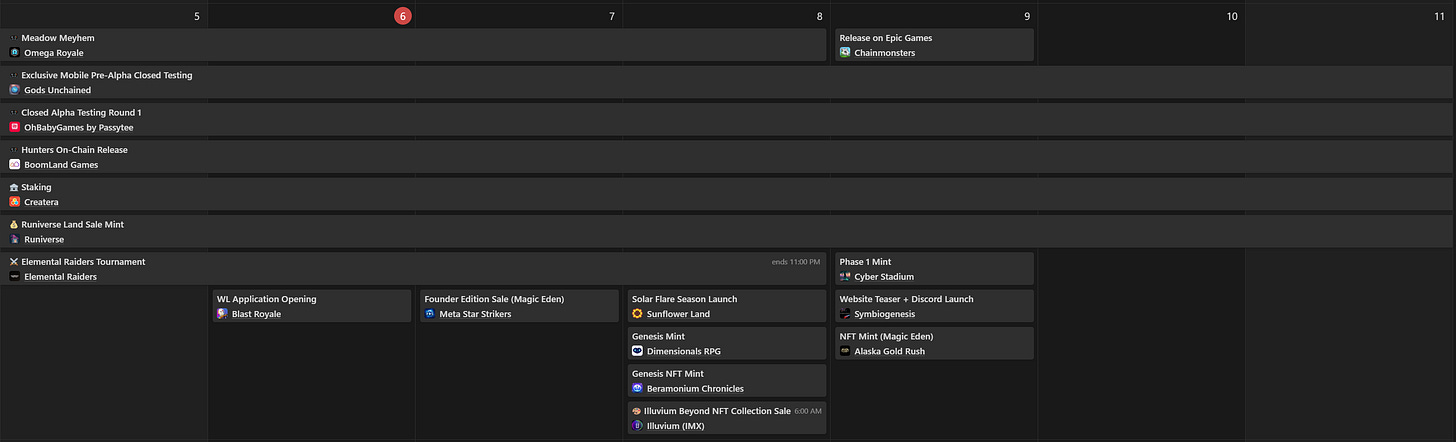Click the Blast Royale logo icon

(222, 314)
